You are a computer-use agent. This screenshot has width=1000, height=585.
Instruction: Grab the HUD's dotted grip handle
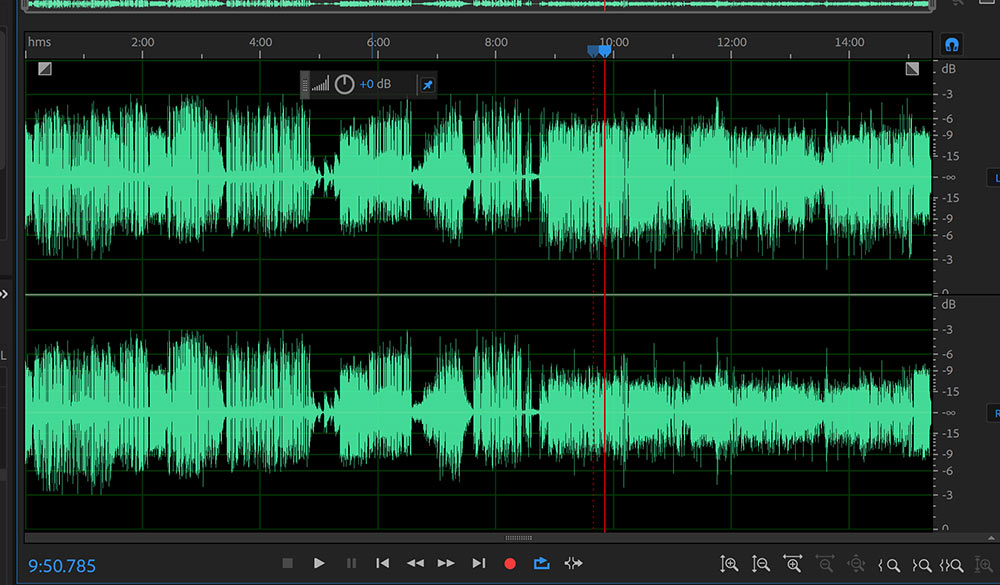click(x=305, y=85)
